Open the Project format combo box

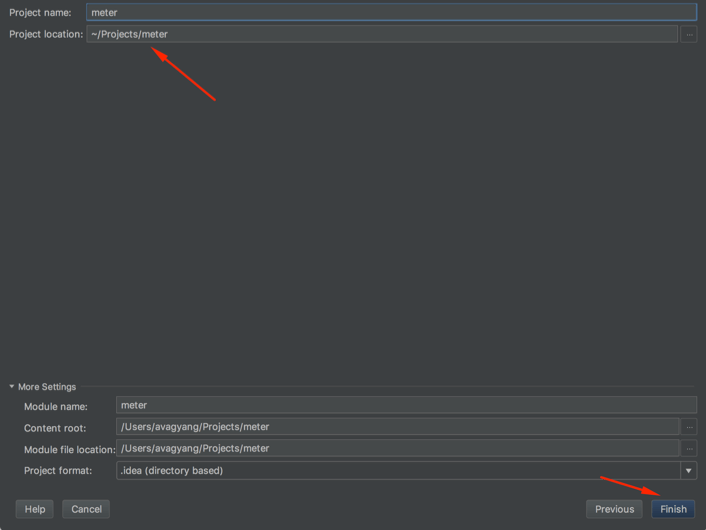(x=397, y=470)
